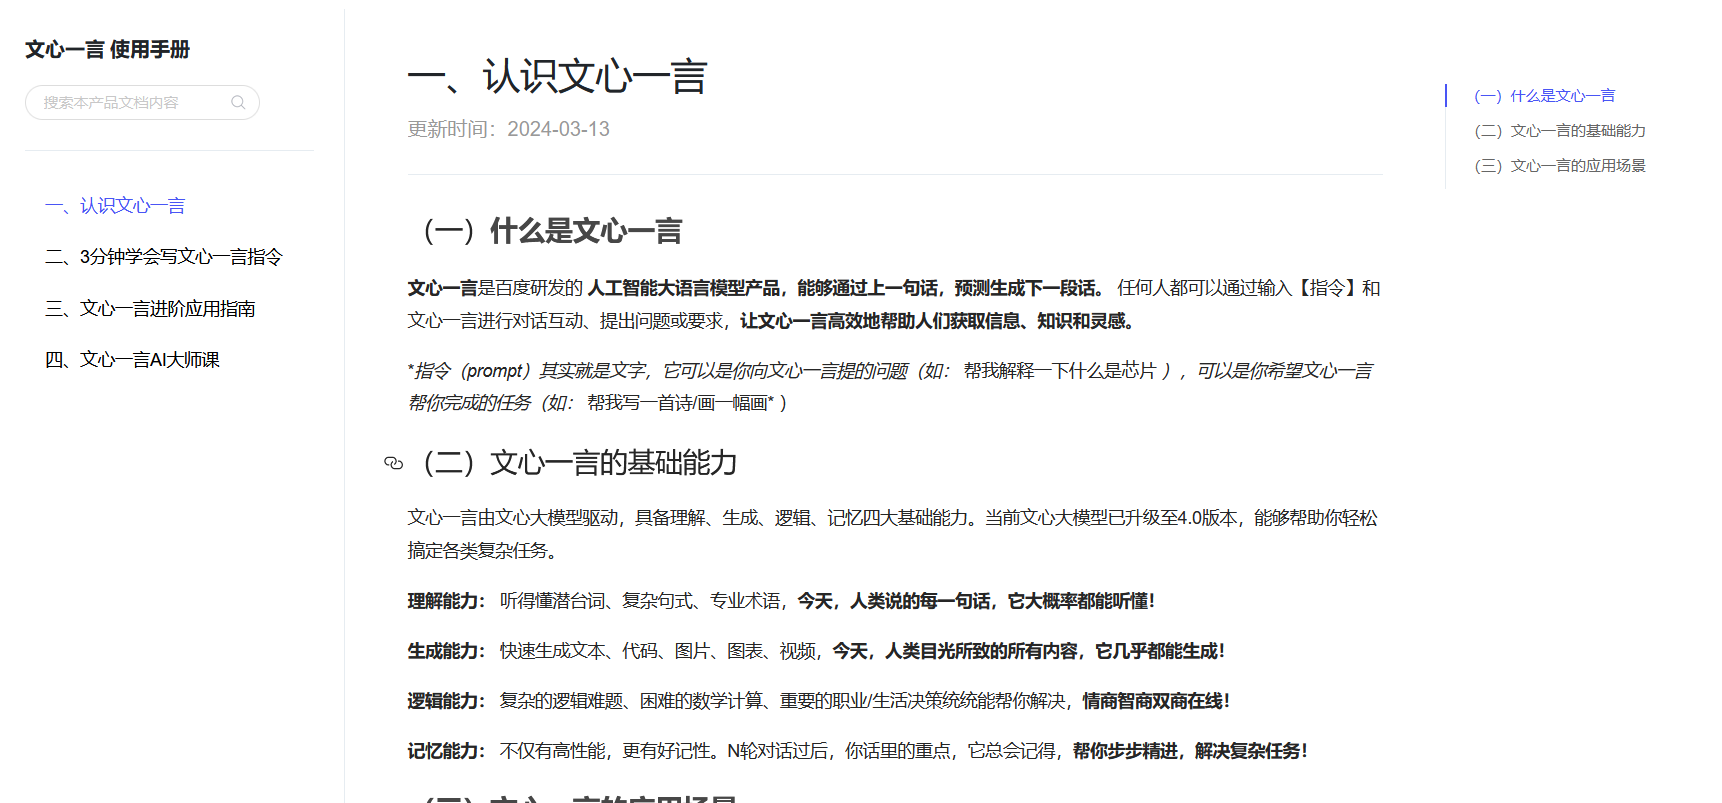
Task: Click the bold phrase 情商智商双商在线!
Action: point(1156,701)
